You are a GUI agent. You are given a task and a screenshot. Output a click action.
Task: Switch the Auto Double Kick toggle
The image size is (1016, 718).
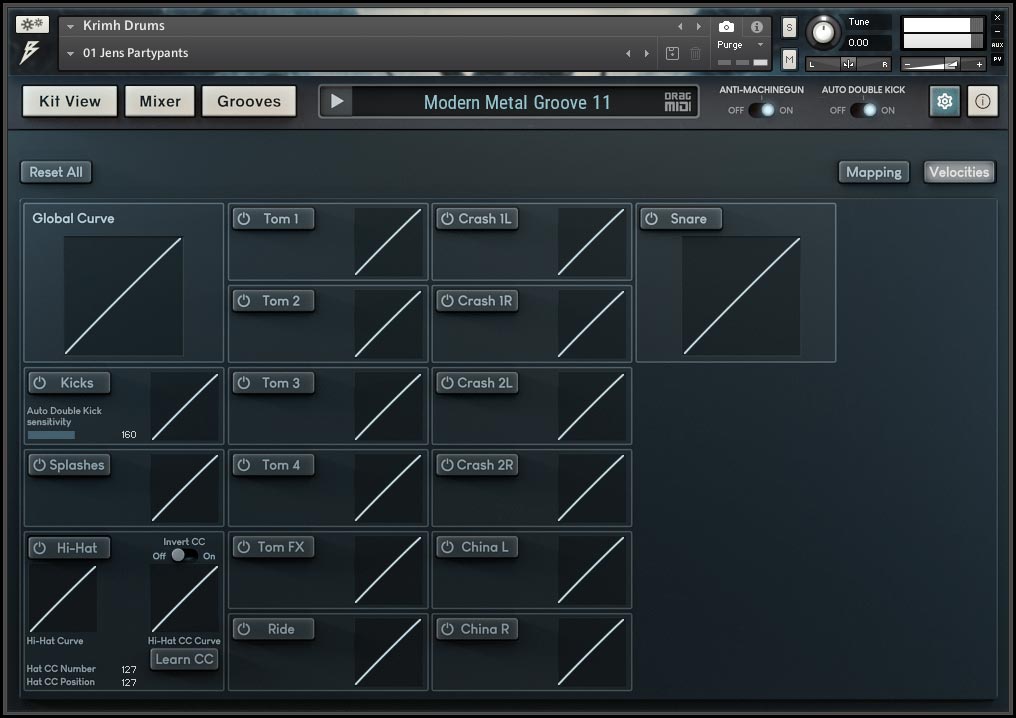[863, 110]
